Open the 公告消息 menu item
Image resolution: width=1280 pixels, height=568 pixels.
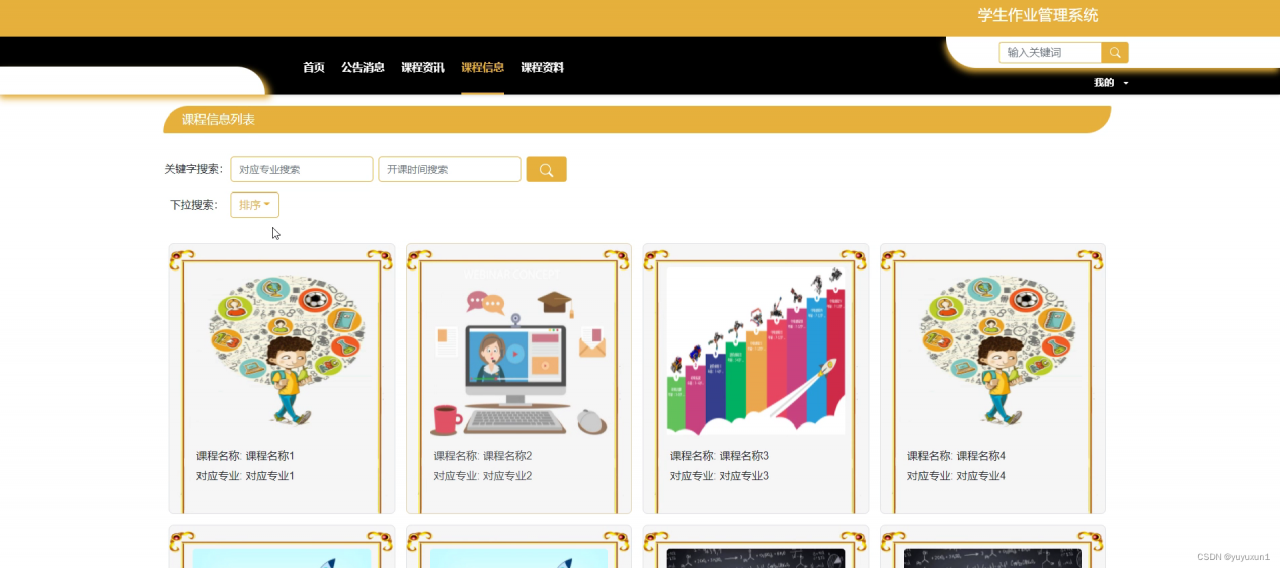363,68
